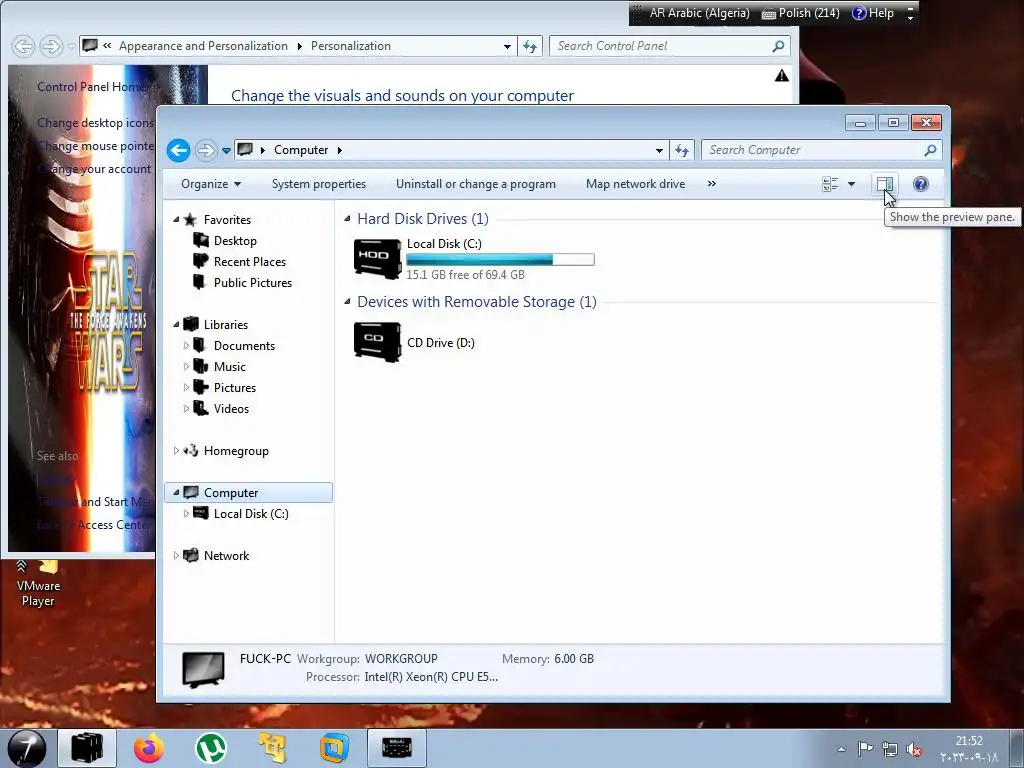Click the HDD icon of Local Disk (C:)

coord(377,259)
